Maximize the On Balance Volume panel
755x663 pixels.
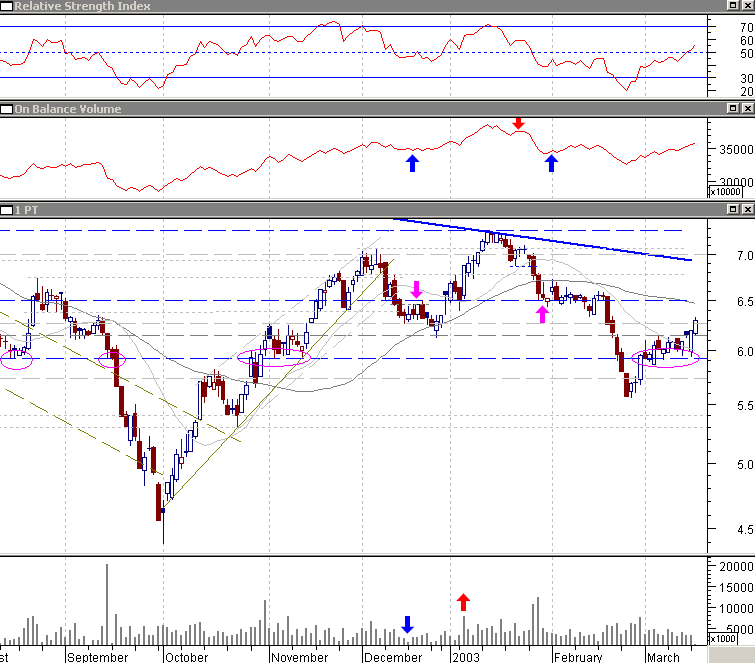[x=733, y=108]
